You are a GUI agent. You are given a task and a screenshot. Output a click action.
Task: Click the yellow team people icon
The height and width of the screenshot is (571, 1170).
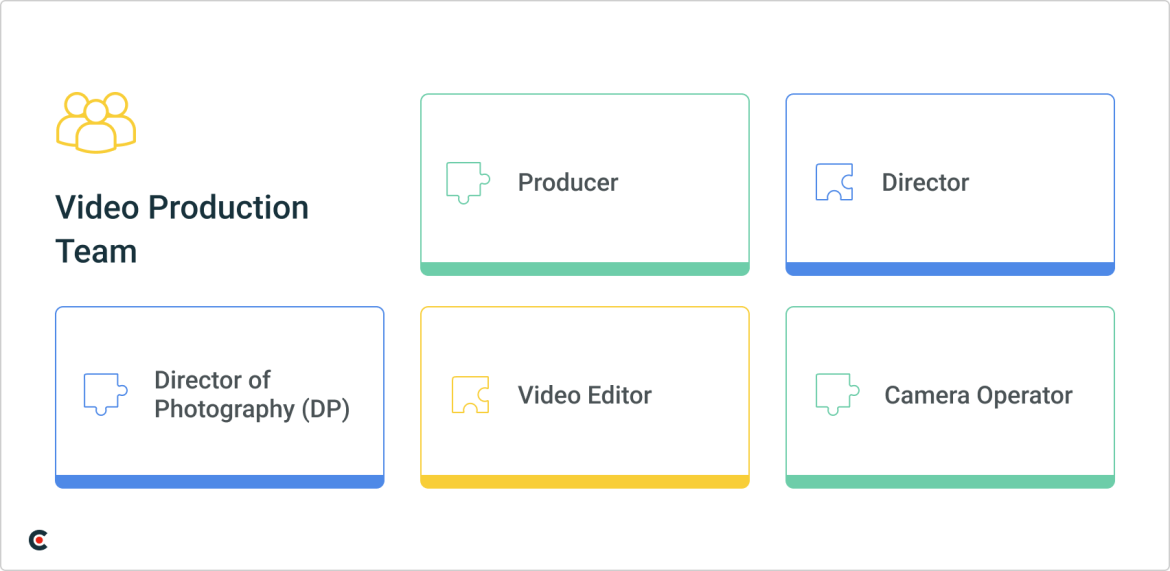point(96,122)
